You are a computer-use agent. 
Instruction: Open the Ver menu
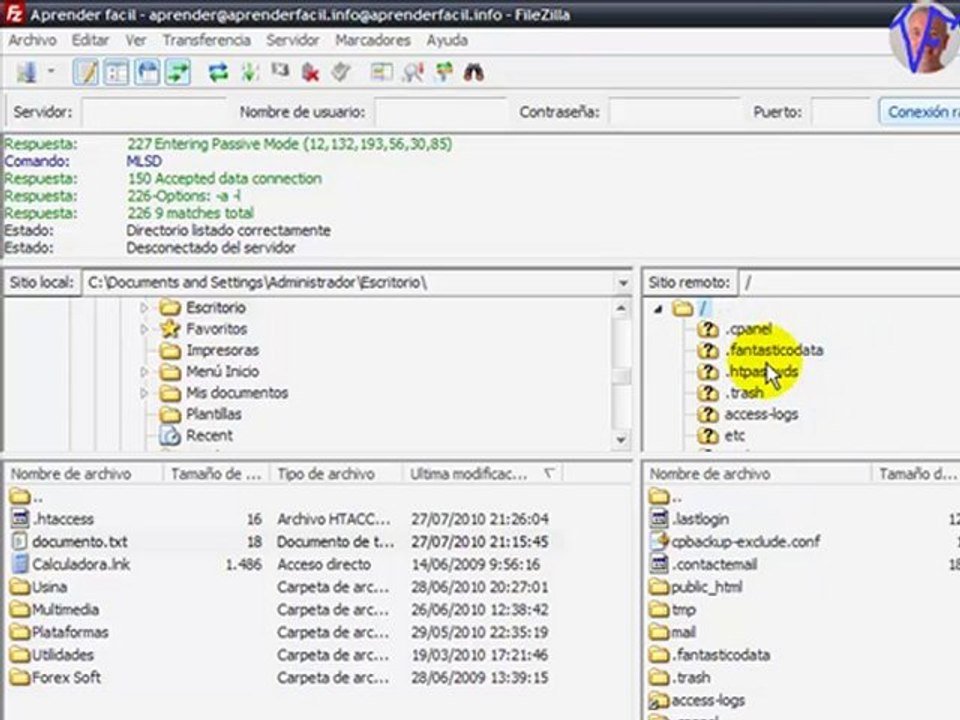tap(136, 40)
